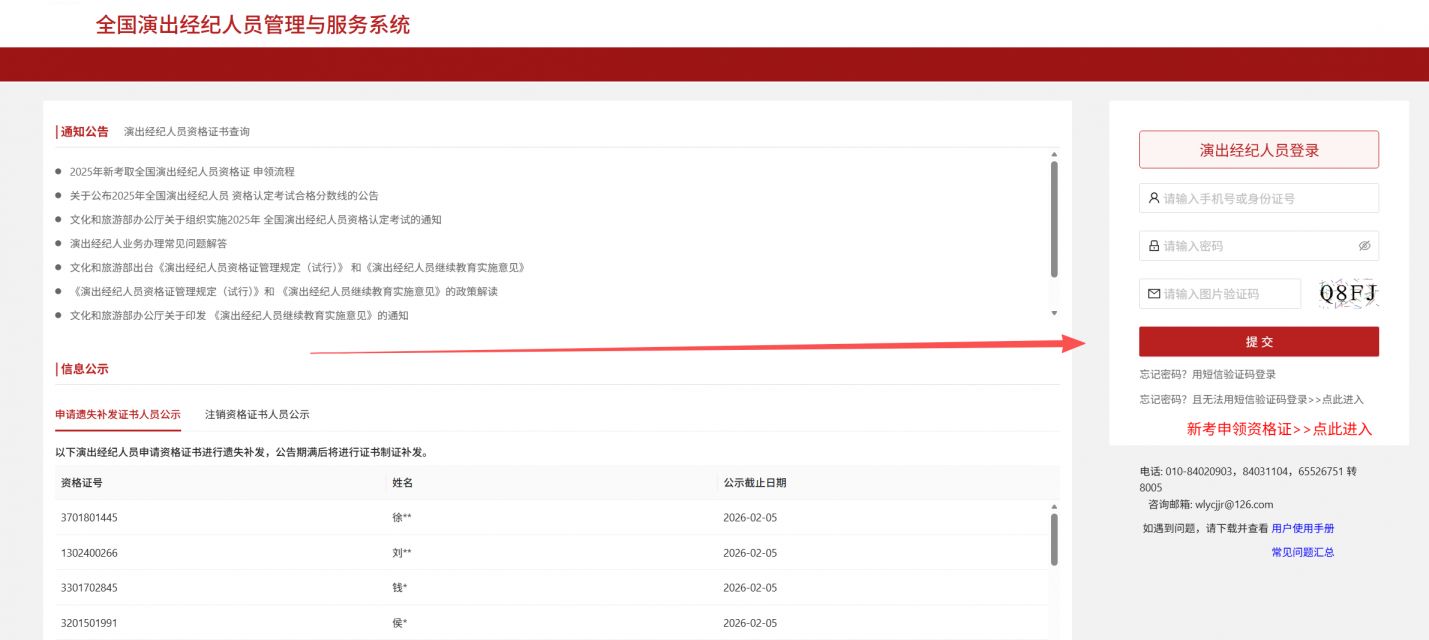This screenshot has width=1429, height=640.
Task: Switch to the 通知公告 tab
Action: point(83,131)
